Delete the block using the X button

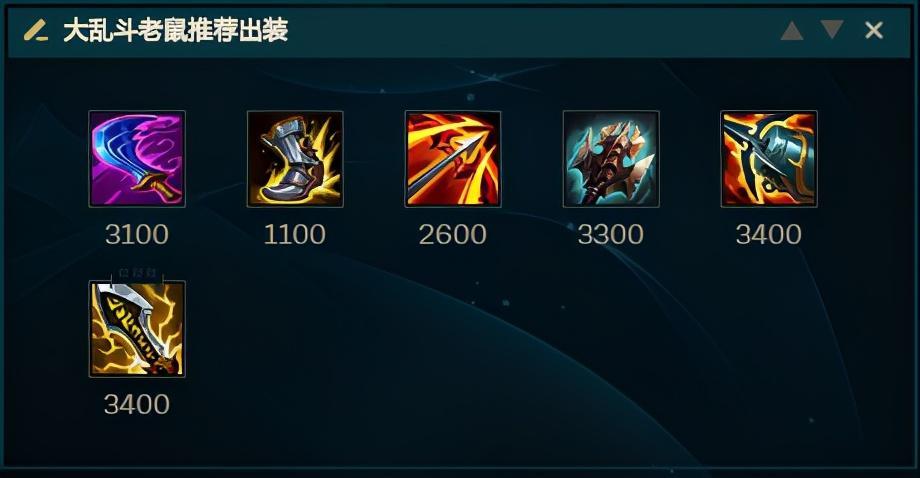click(874, 30)
